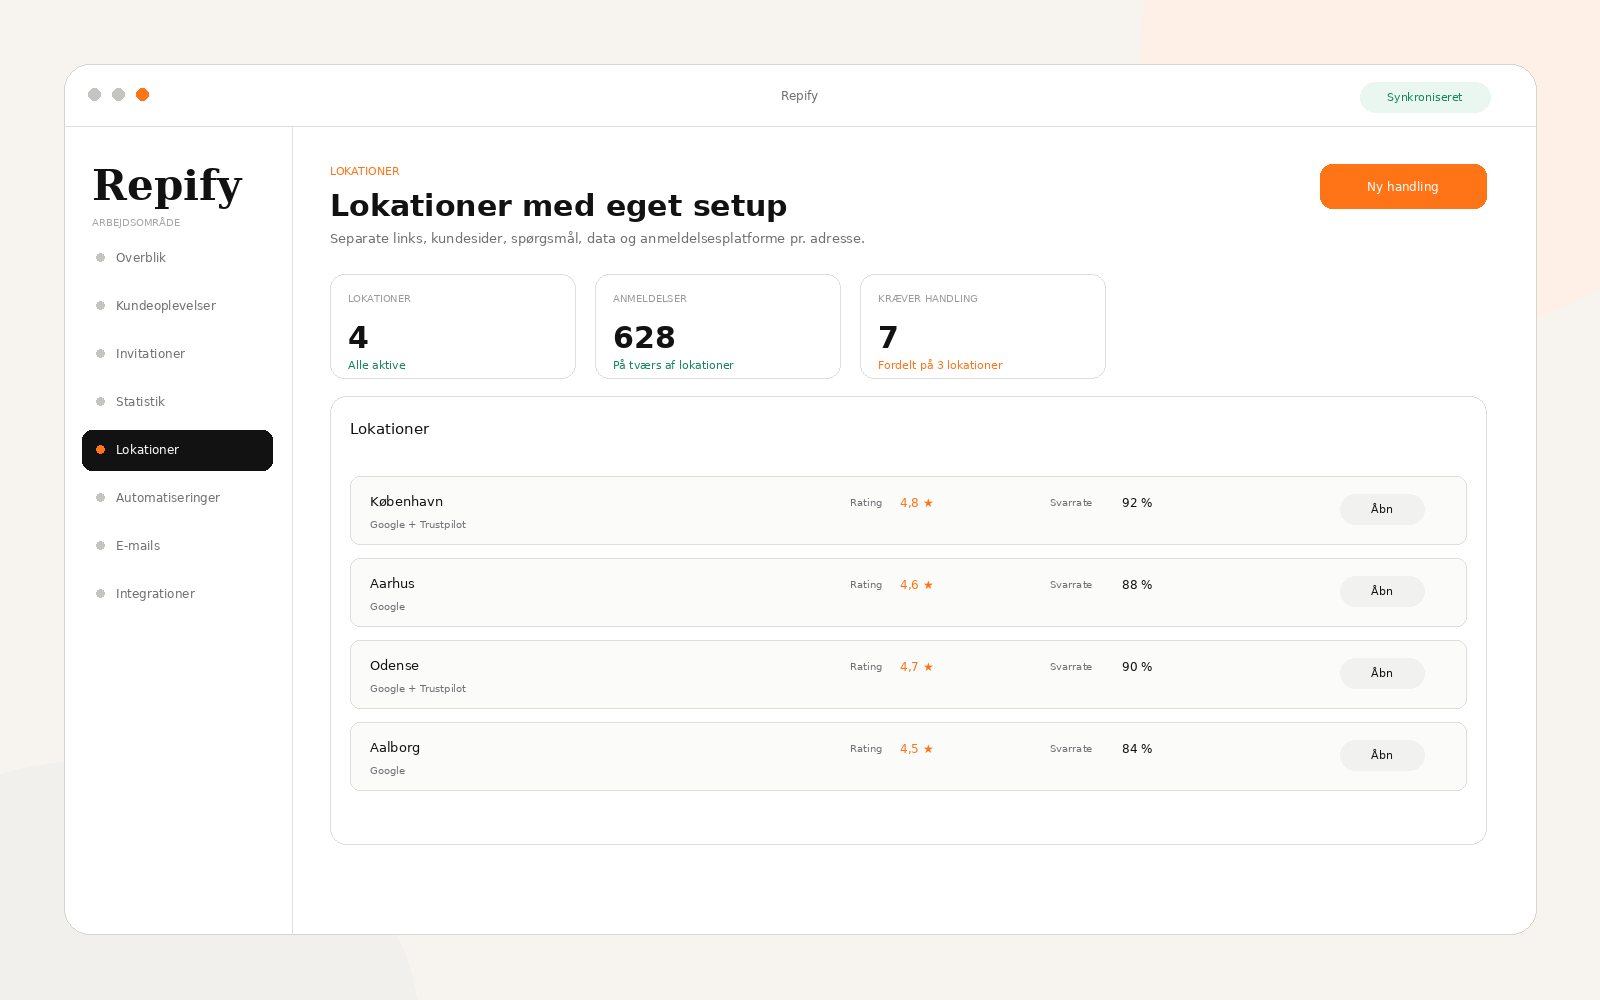Click the Google label under Aalborg
The width and height of the screenshot is (1600, 1000).
tap(387, 771)
